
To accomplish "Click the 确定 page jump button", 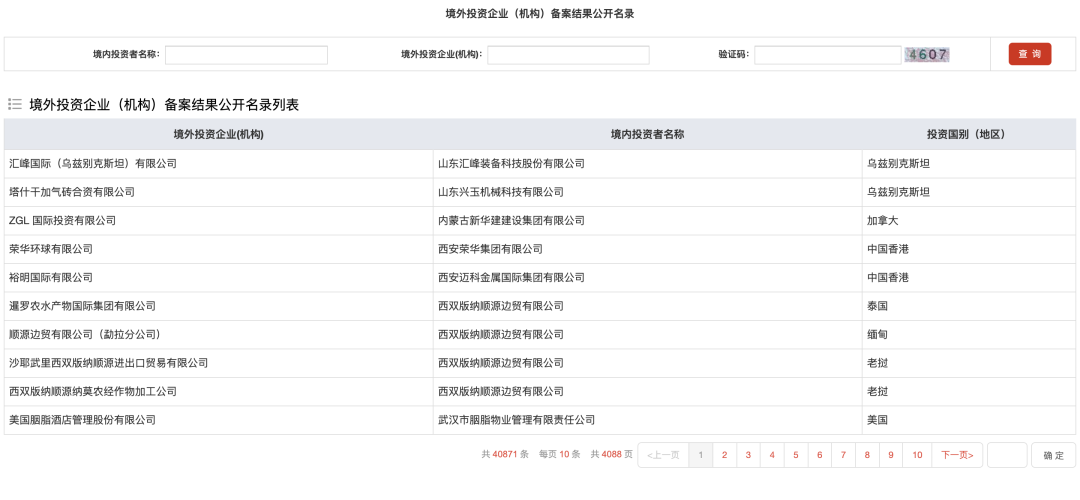I will click(1053, 455).
